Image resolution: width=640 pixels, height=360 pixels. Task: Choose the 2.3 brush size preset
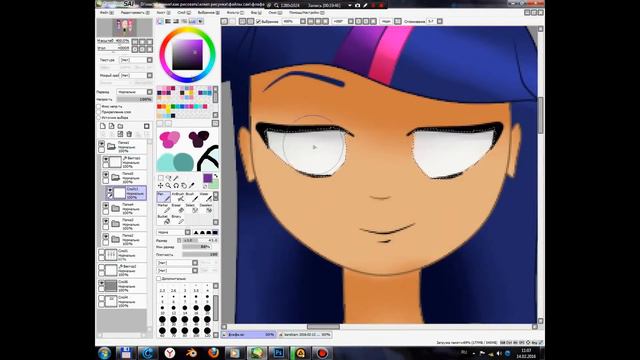162,289
